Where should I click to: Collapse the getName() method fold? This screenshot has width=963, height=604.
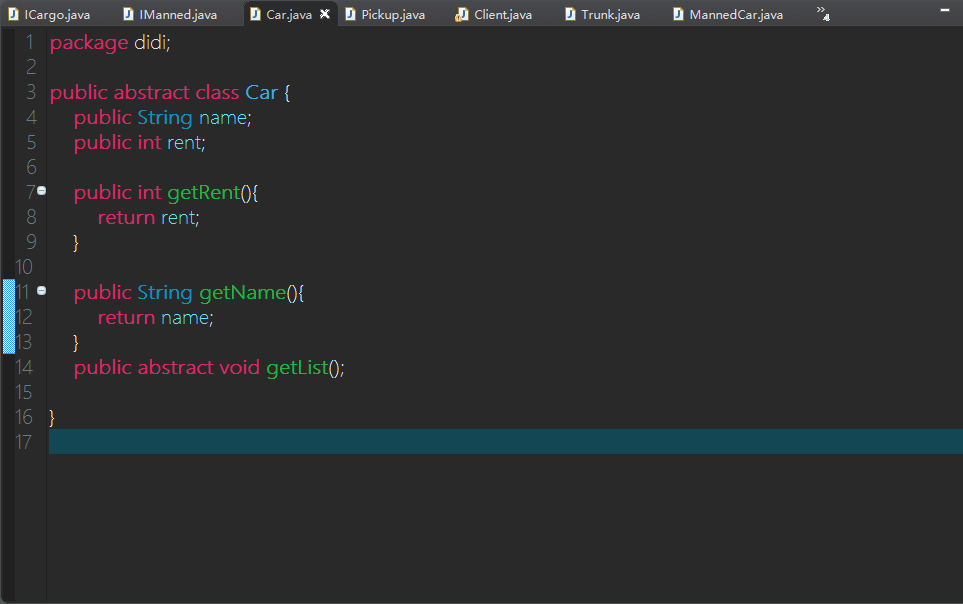click(x=42, y=291)
